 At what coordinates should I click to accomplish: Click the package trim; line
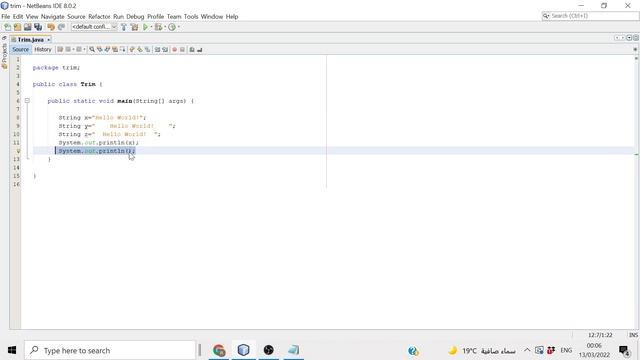[x=56, y=68]
